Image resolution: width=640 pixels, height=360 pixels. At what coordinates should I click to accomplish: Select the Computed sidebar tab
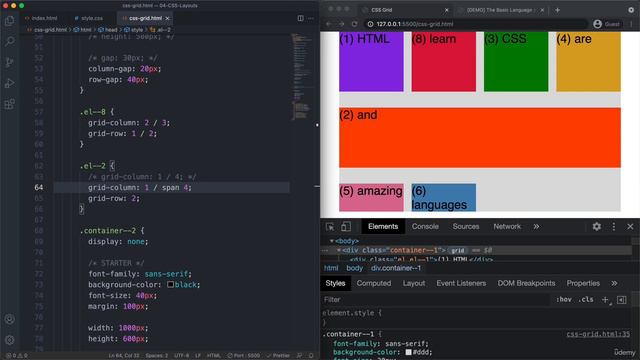[374, 283]
